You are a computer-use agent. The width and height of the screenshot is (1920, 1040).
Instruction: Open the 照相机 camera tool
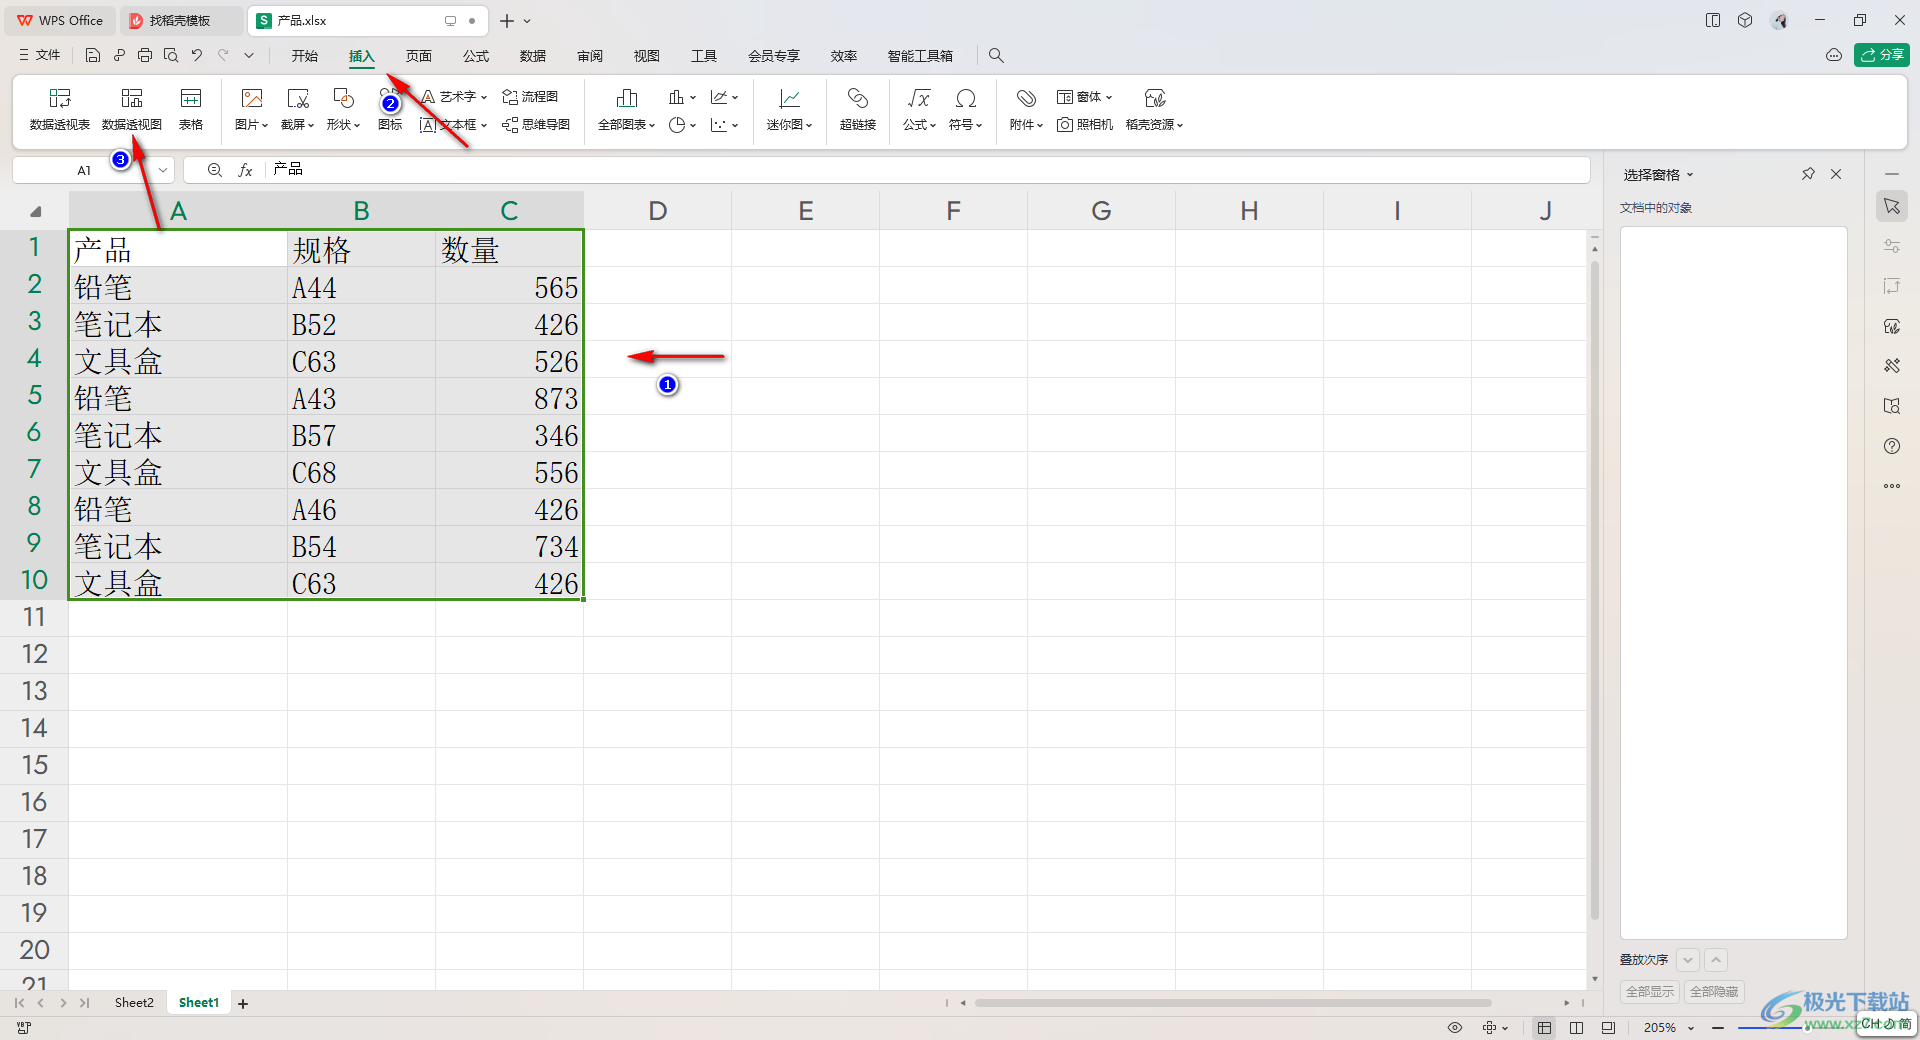point(1085,125)
